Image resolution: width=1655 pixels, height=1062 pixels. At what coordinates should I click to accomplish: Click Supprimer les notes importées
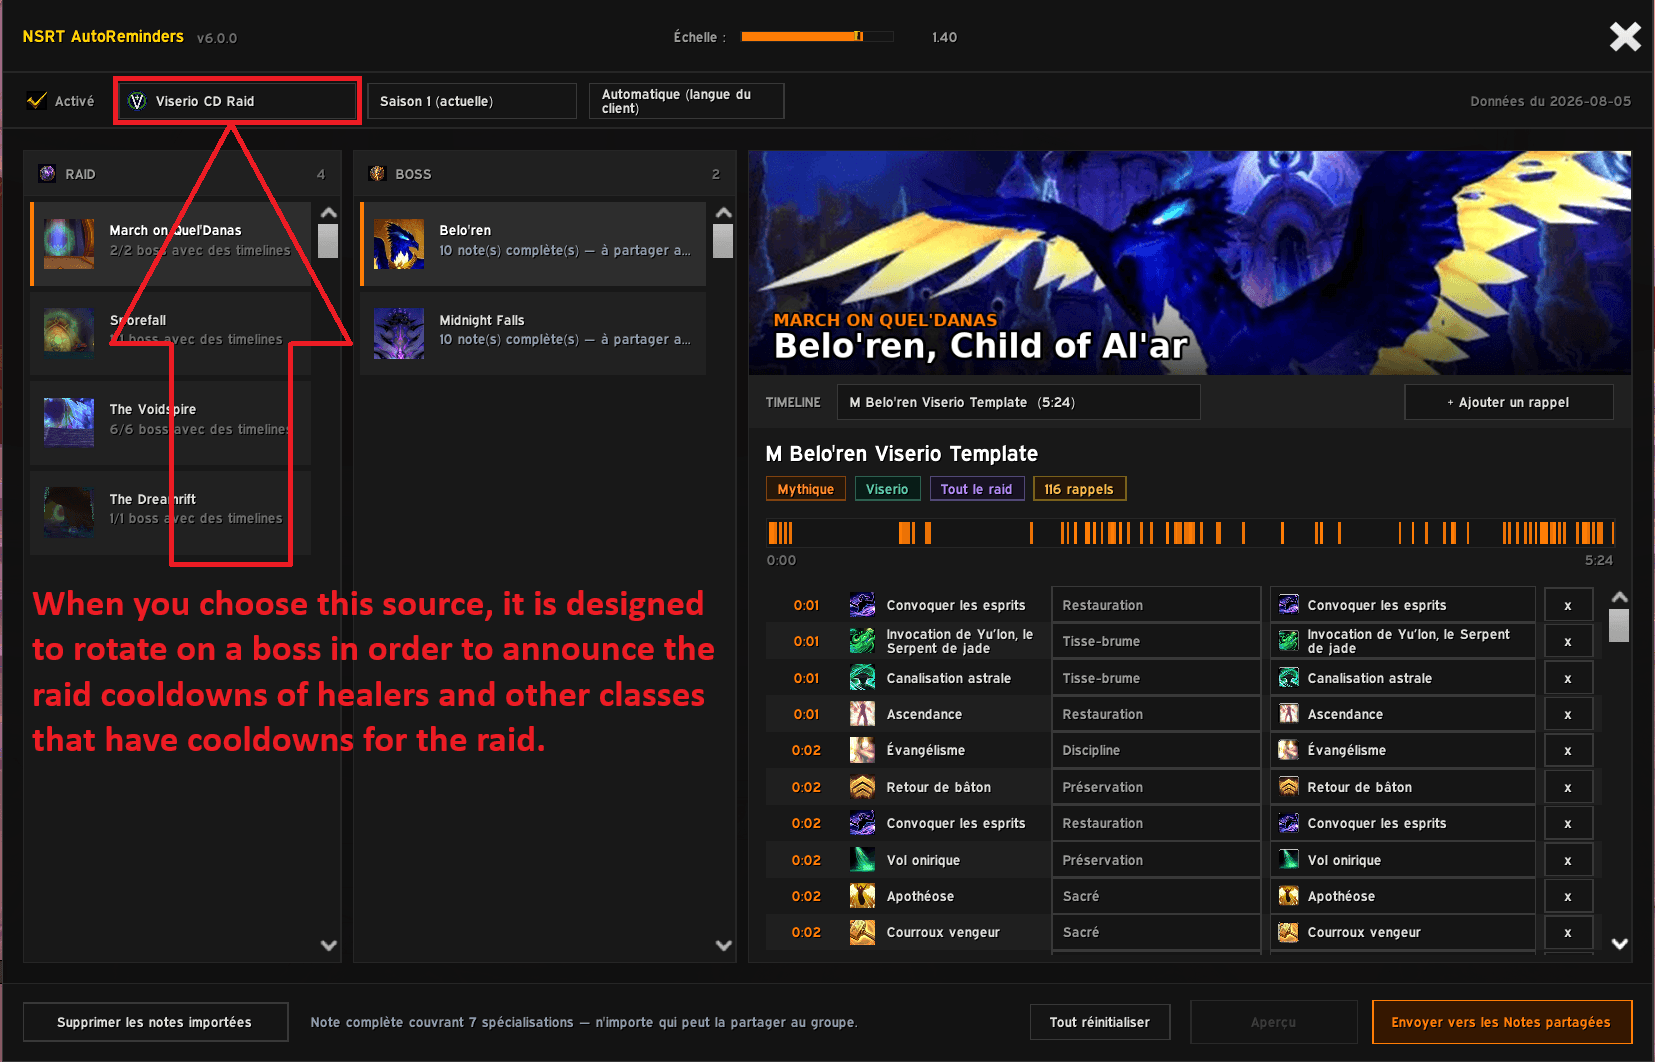click(155, 1022)
